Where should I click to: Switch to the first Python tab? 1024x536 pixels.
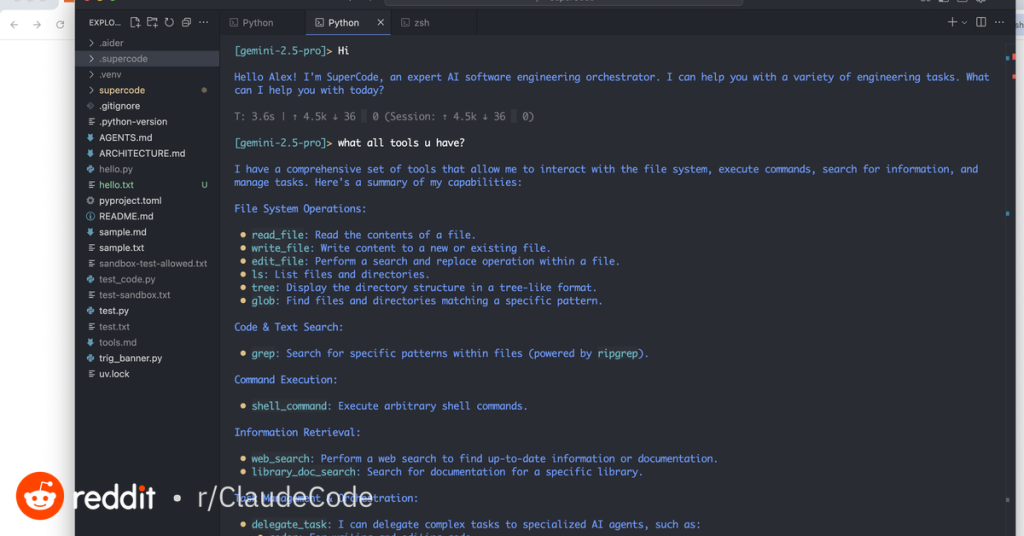click(257, 22)
